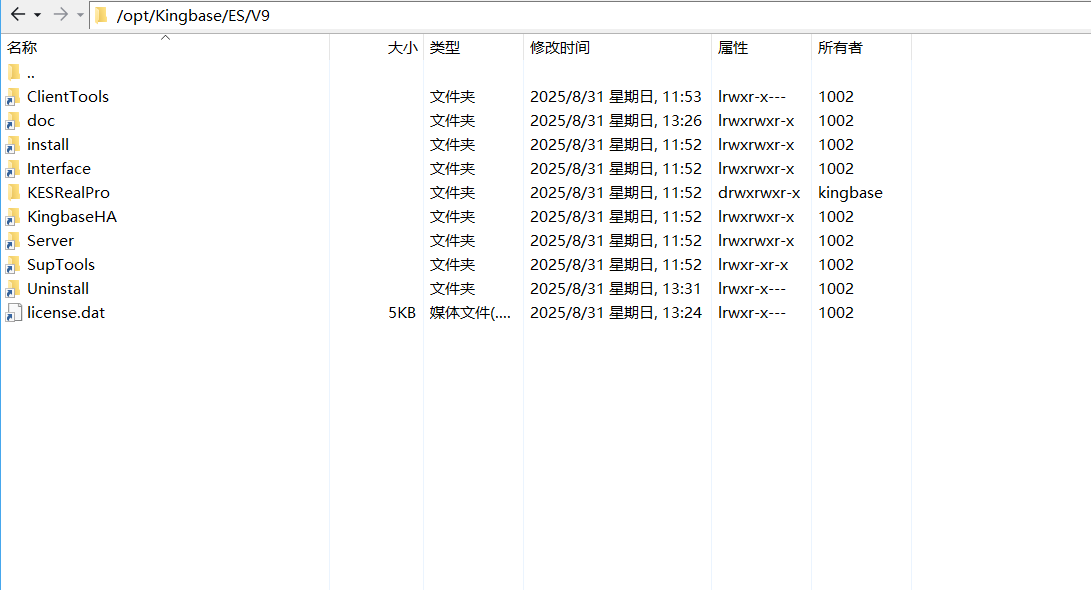Click the 文件夹 type cell of Server
The height and width of the screenshot is (590, 1091).
(452, 241)
